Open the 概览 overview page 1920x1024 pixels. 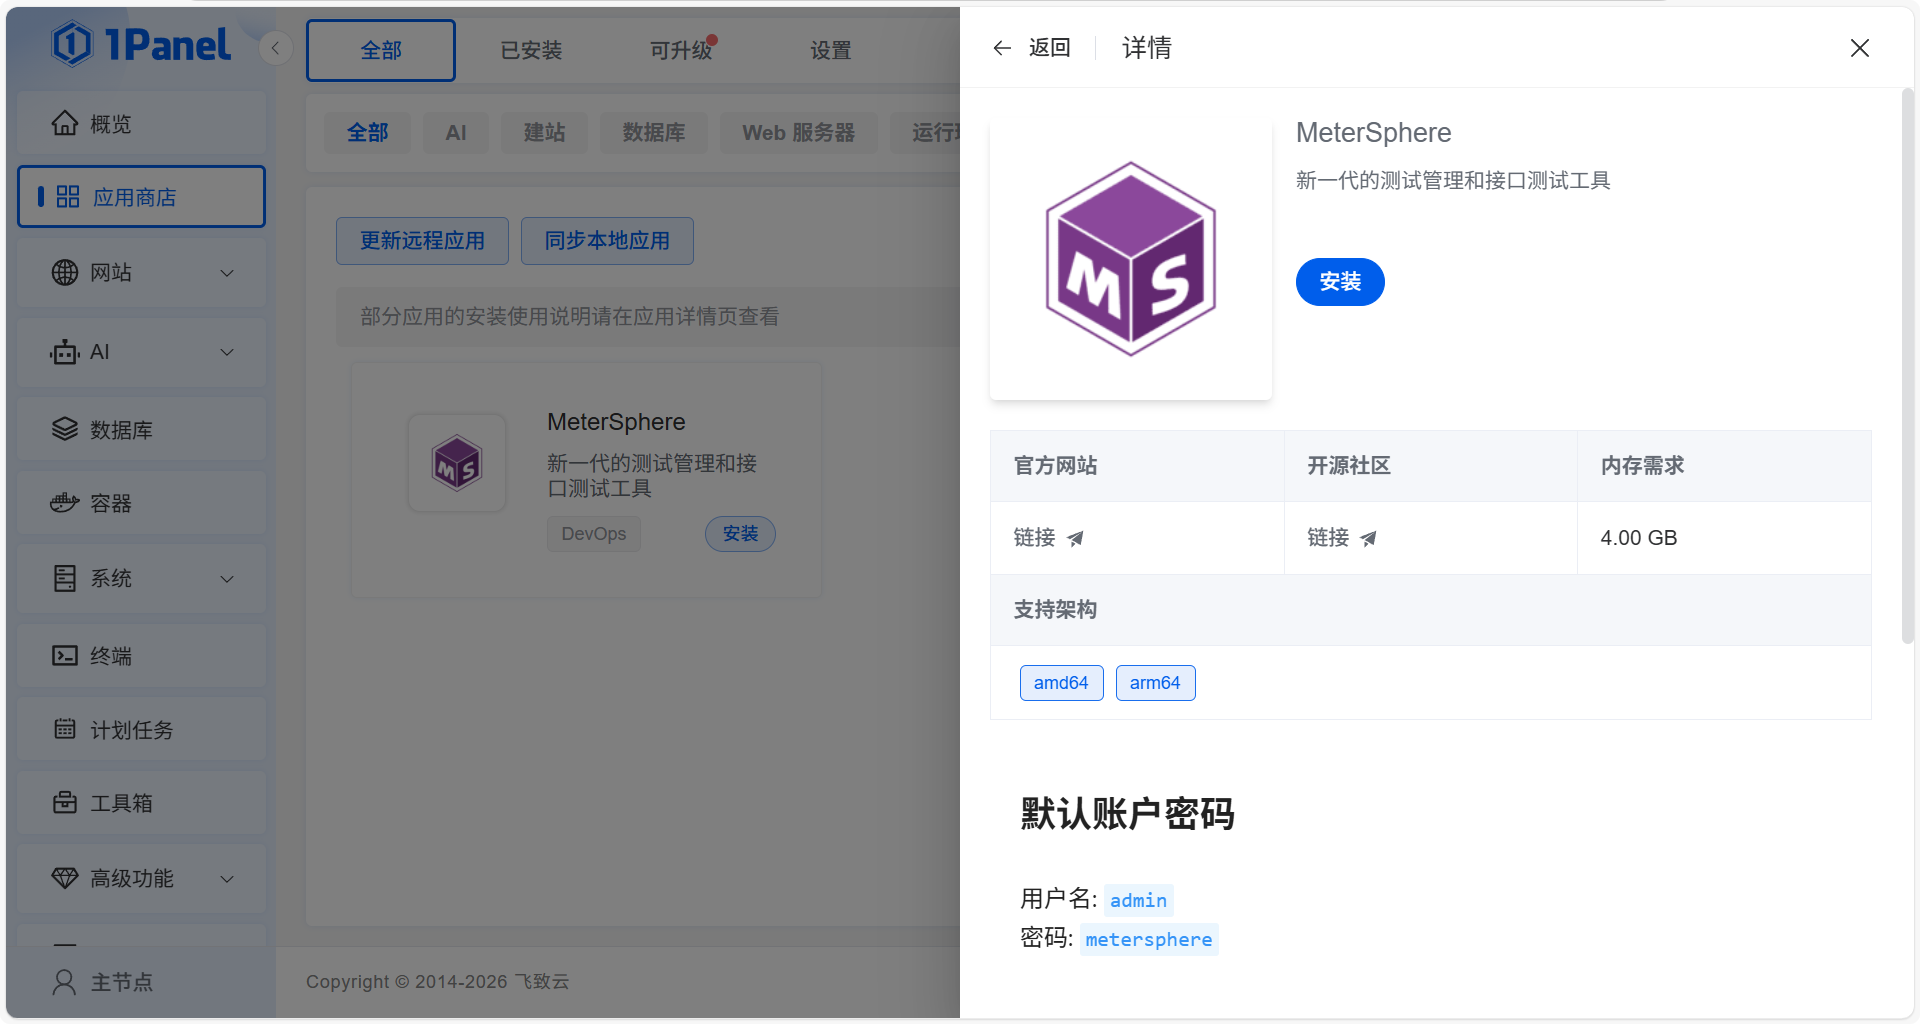click(x=141, y=124)
